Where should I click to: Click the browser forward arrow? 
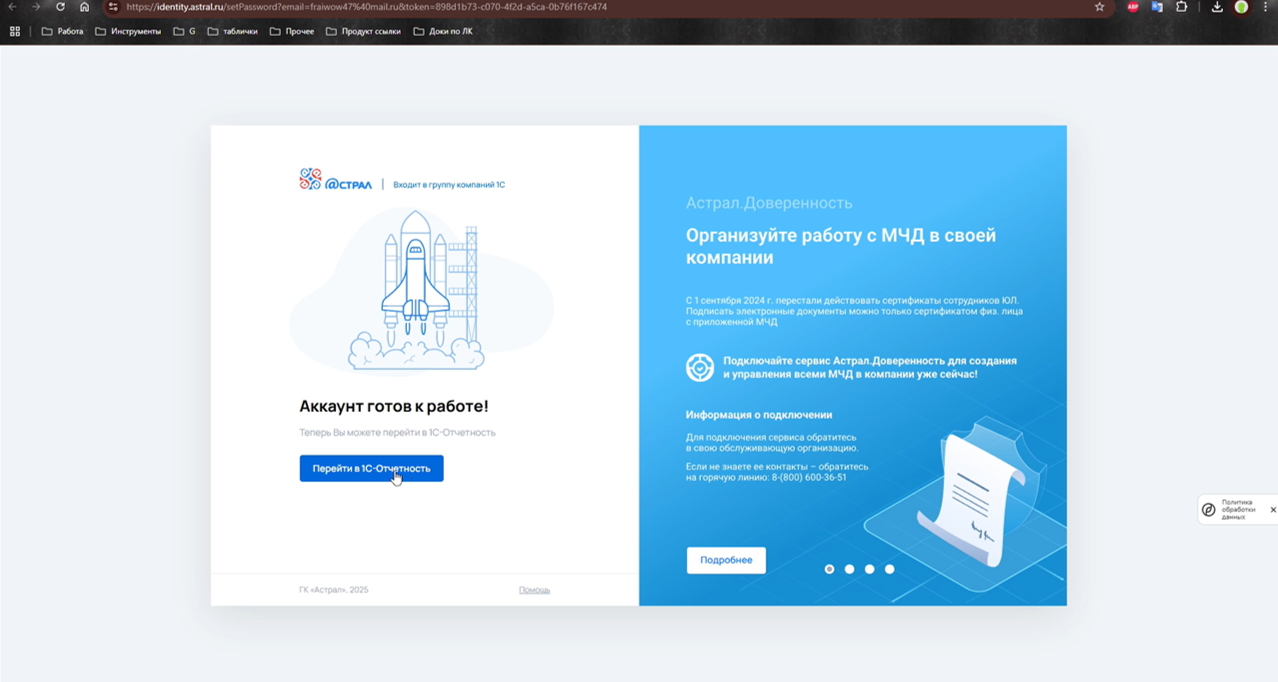point(36,7)
